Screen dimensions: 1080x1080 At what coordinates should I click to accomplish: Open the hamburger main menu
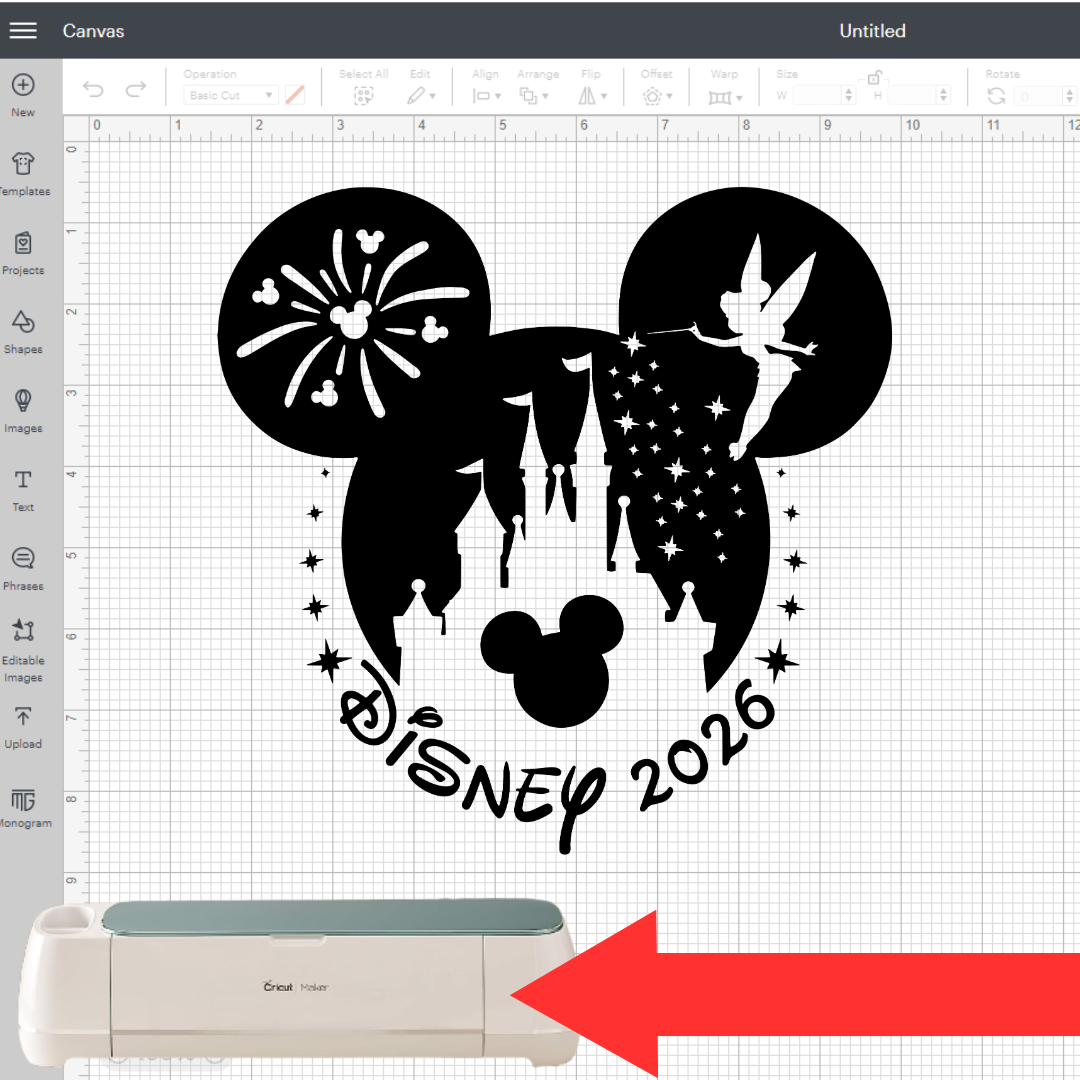(23, 30)
